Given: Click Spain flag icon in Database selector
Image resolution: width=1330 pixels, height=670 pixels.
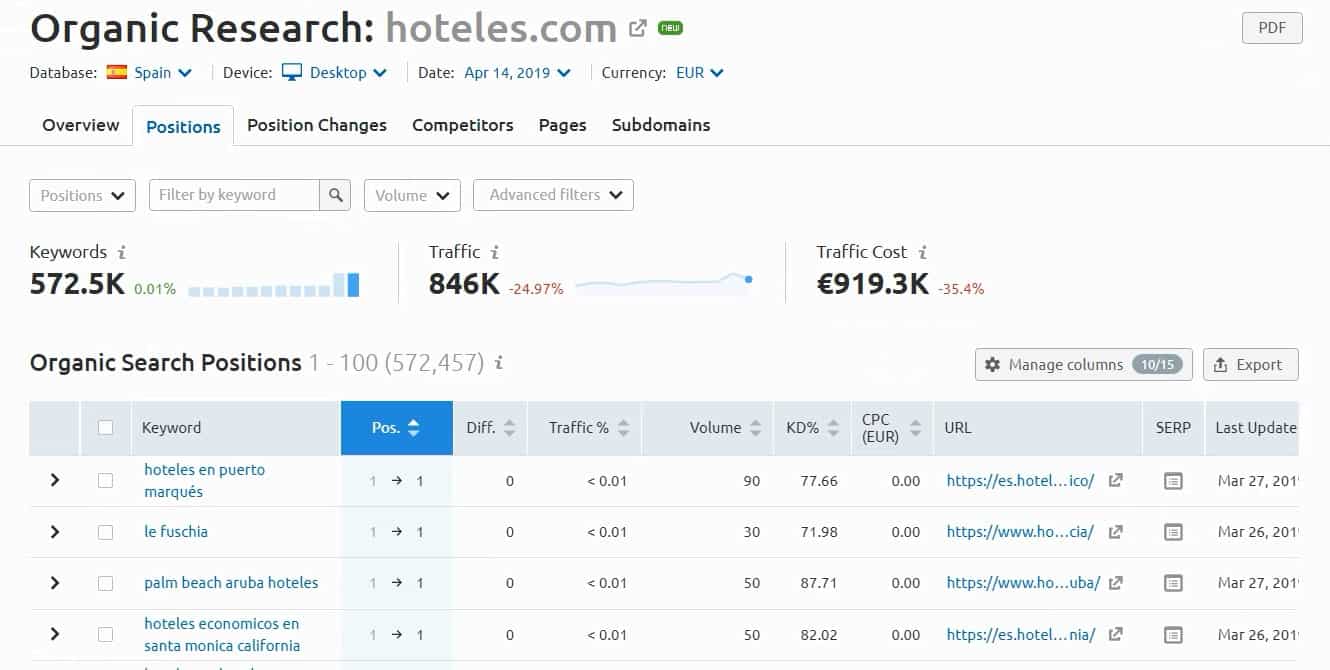Looking at the screenshot, I should pyautogui.click(x=116, y=72).
